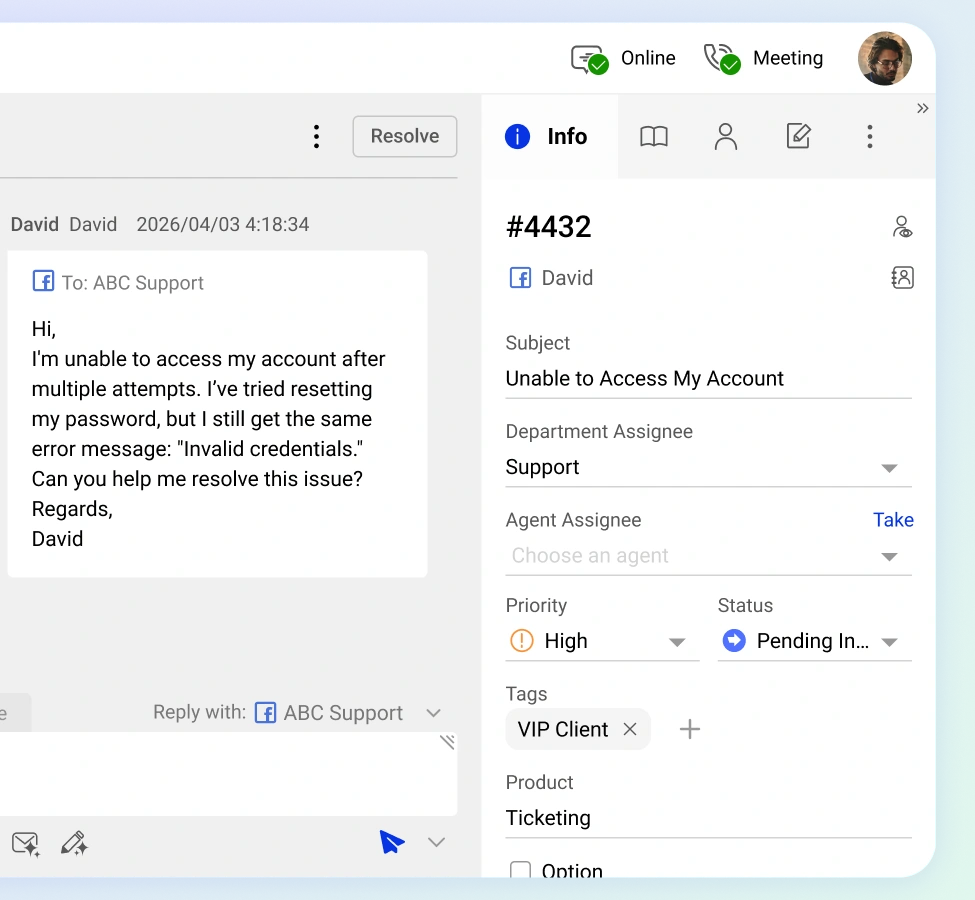Click the AI email suggestion icon

[x=25, y=843]
